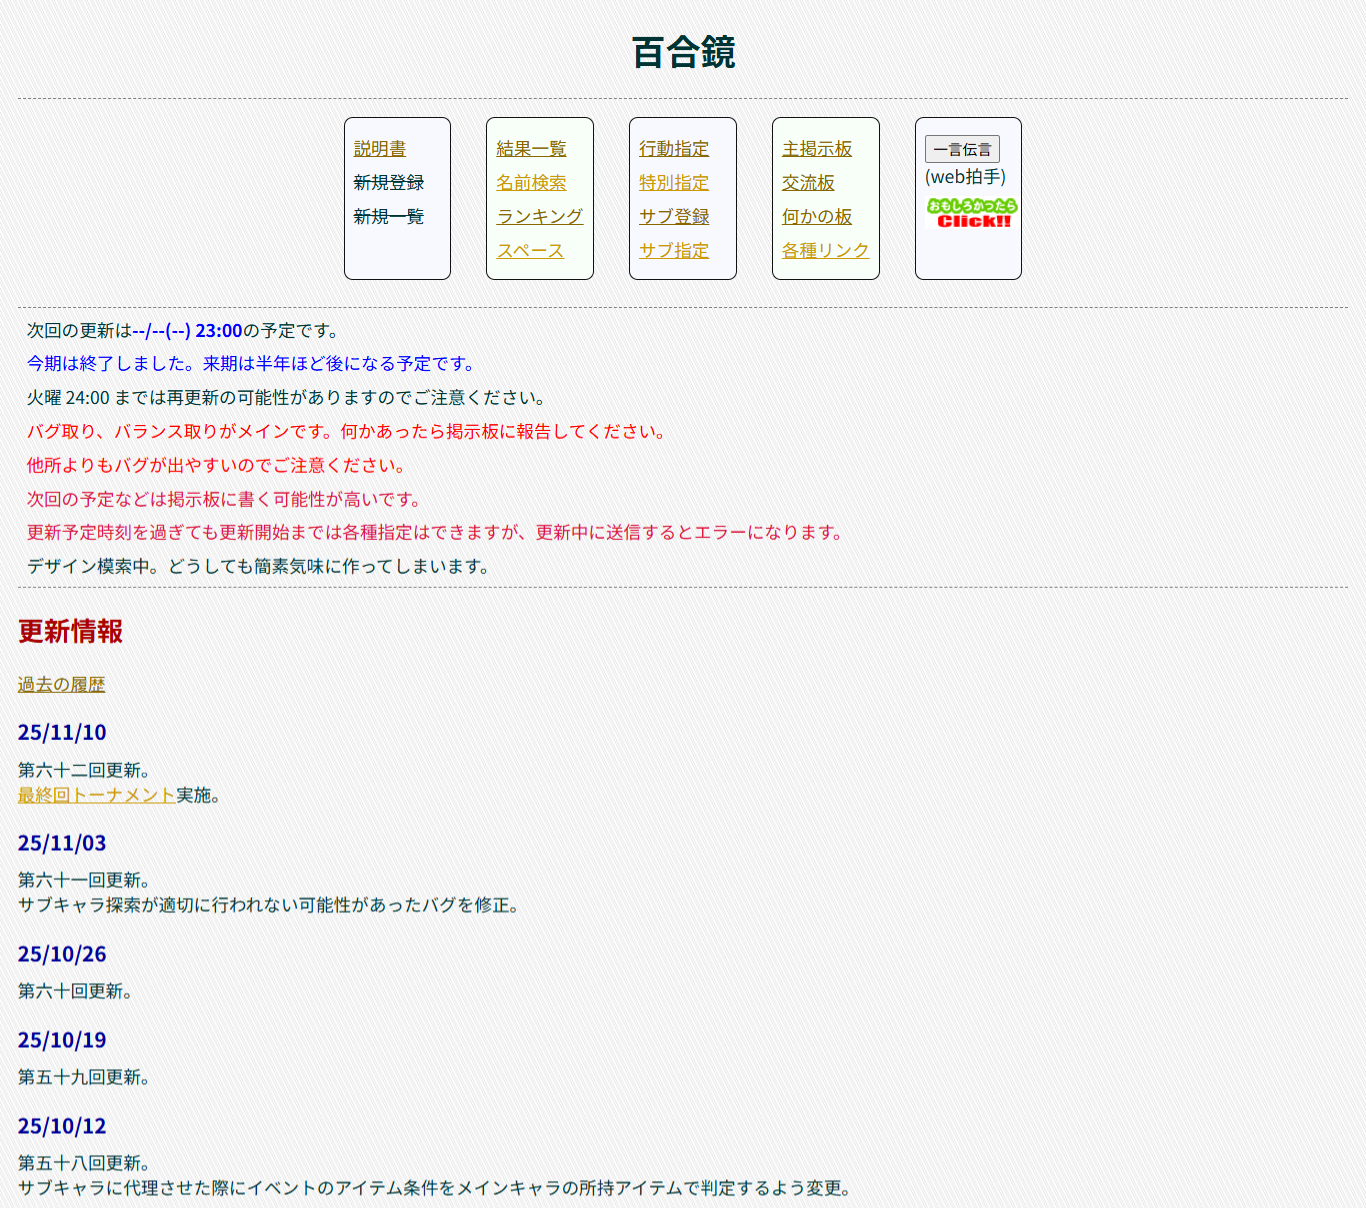Click the 百合鏡 page title

(x=683, y=53)
